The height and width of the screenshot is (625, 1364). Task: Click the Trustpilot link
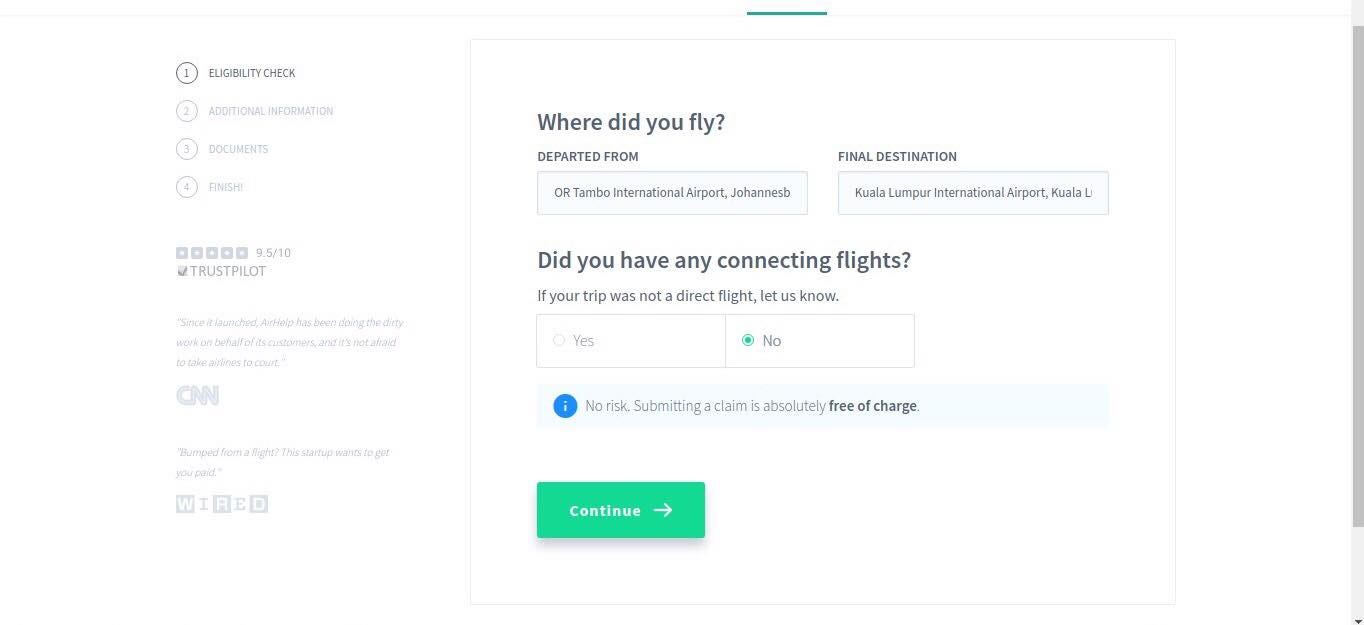click(222, 271)
